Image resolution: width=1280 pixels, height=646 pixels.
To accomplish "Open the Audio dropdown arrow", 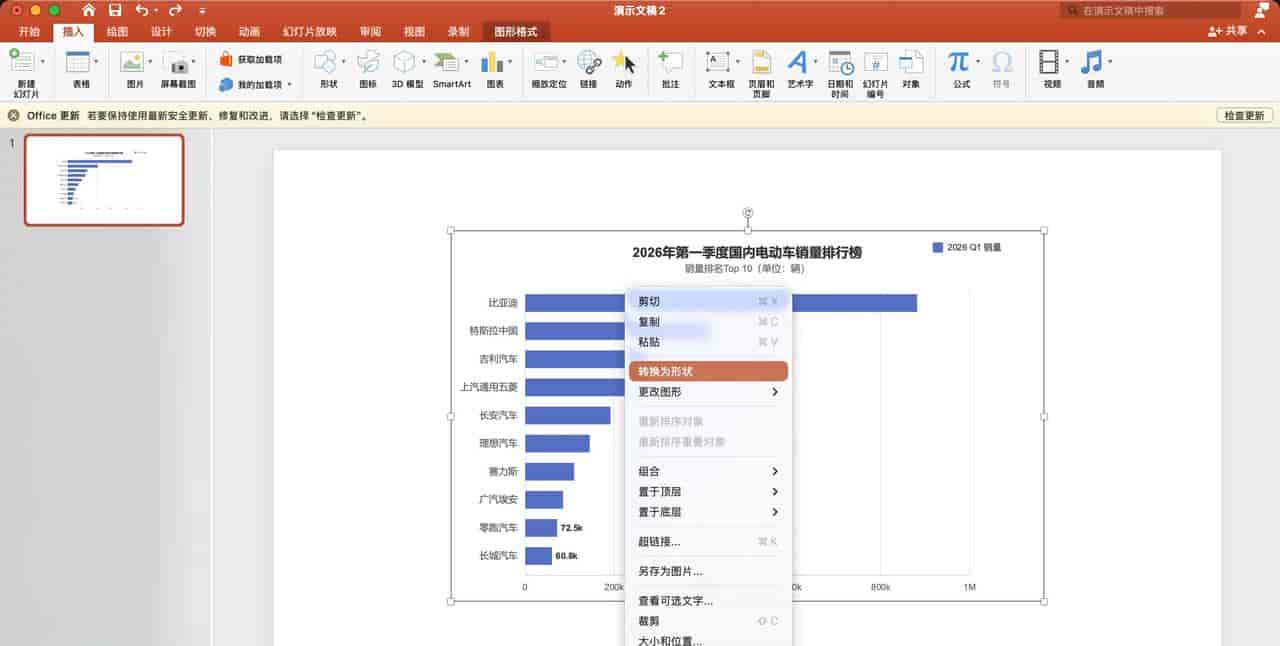I will coord(1110,62).
